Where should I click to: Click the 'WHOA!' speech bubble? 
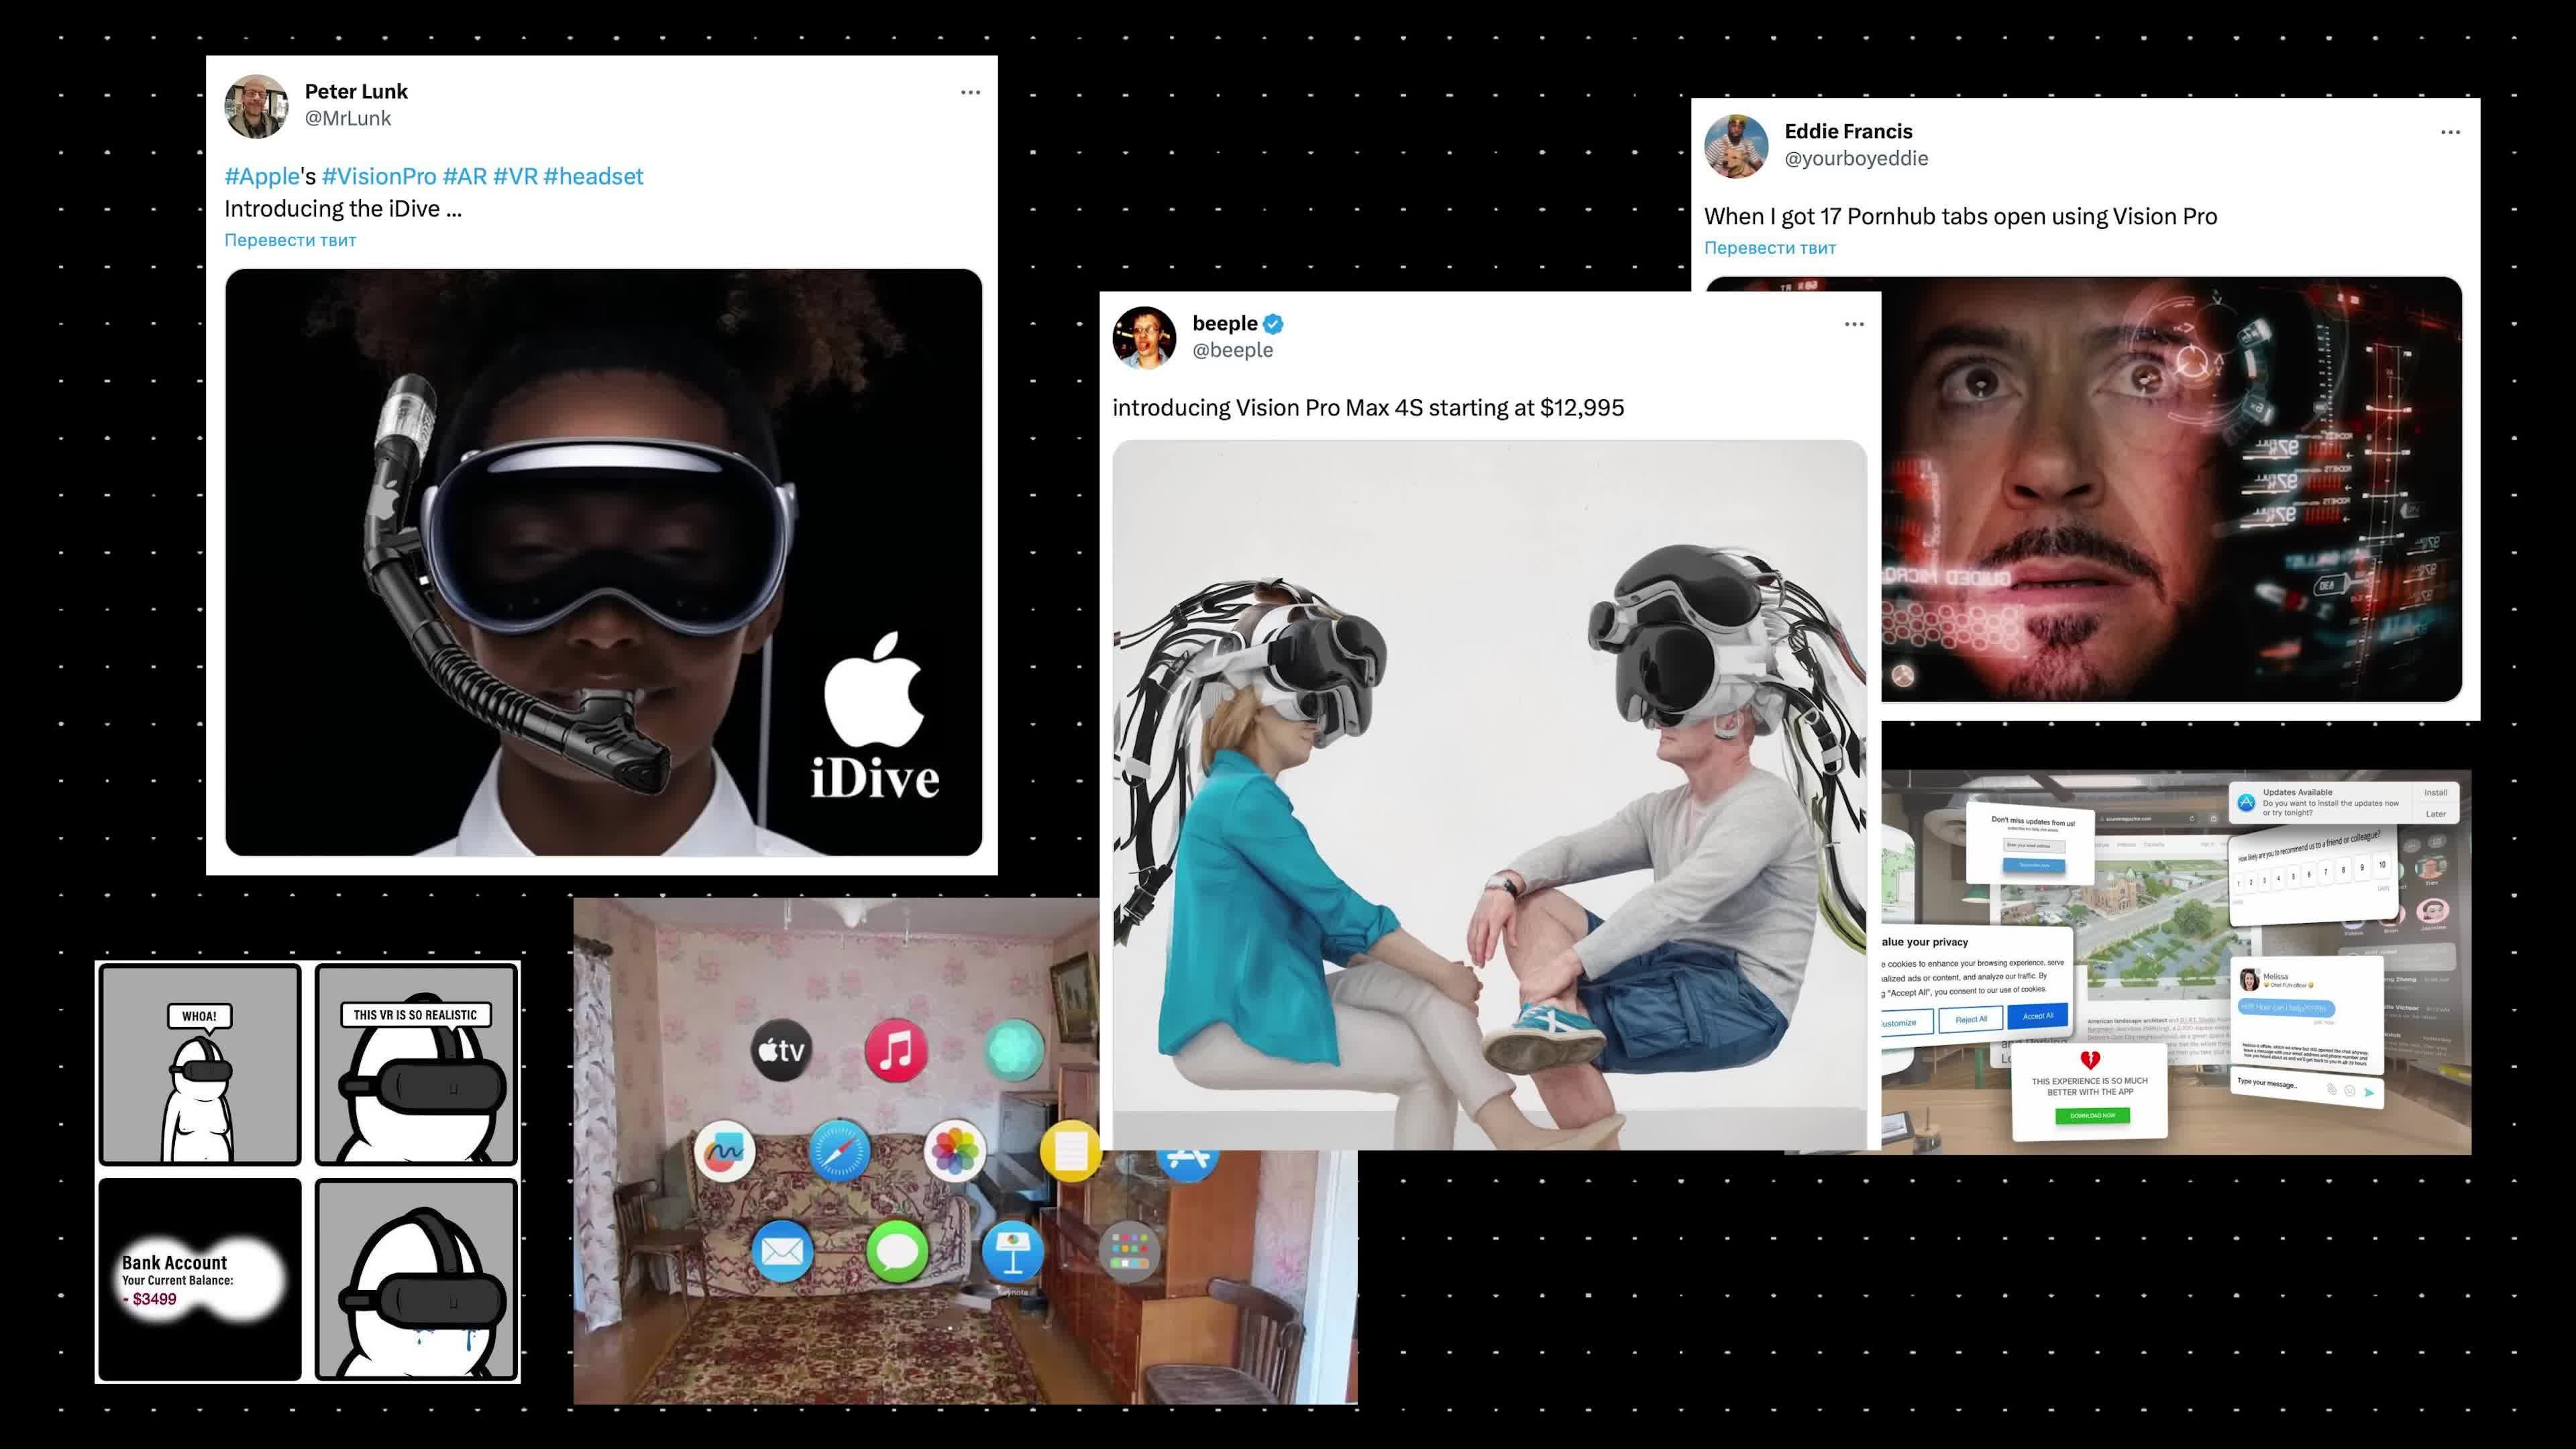tap(199, 1016)
